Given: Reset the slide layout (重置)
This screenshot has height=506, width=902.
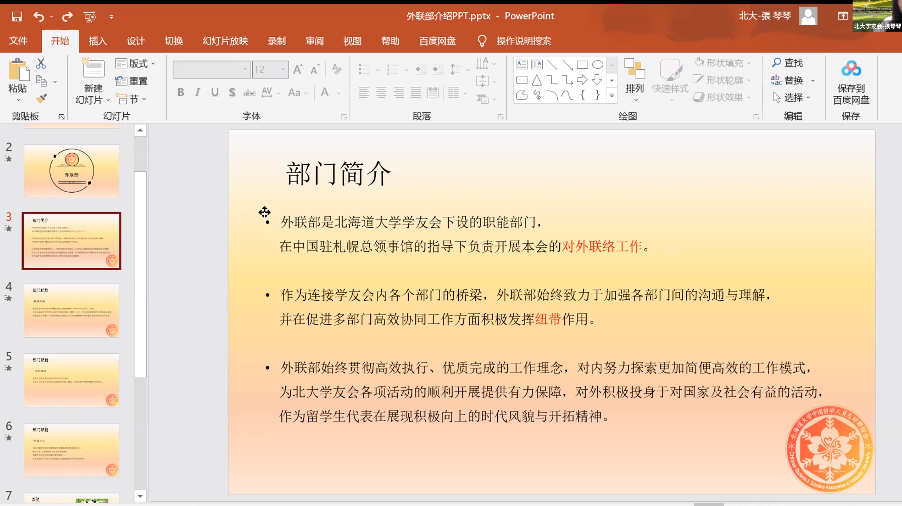Looking at the screenshot, I should point(132,81).
